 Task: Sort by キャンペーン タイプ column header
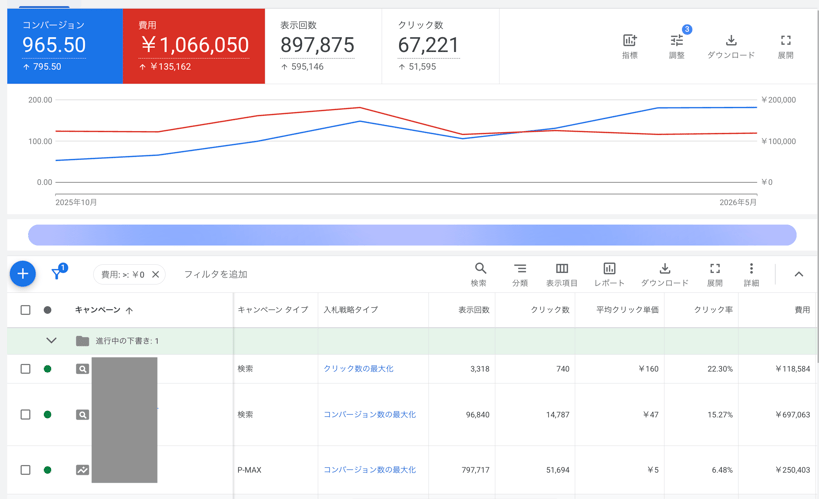[x=273, y=310]
